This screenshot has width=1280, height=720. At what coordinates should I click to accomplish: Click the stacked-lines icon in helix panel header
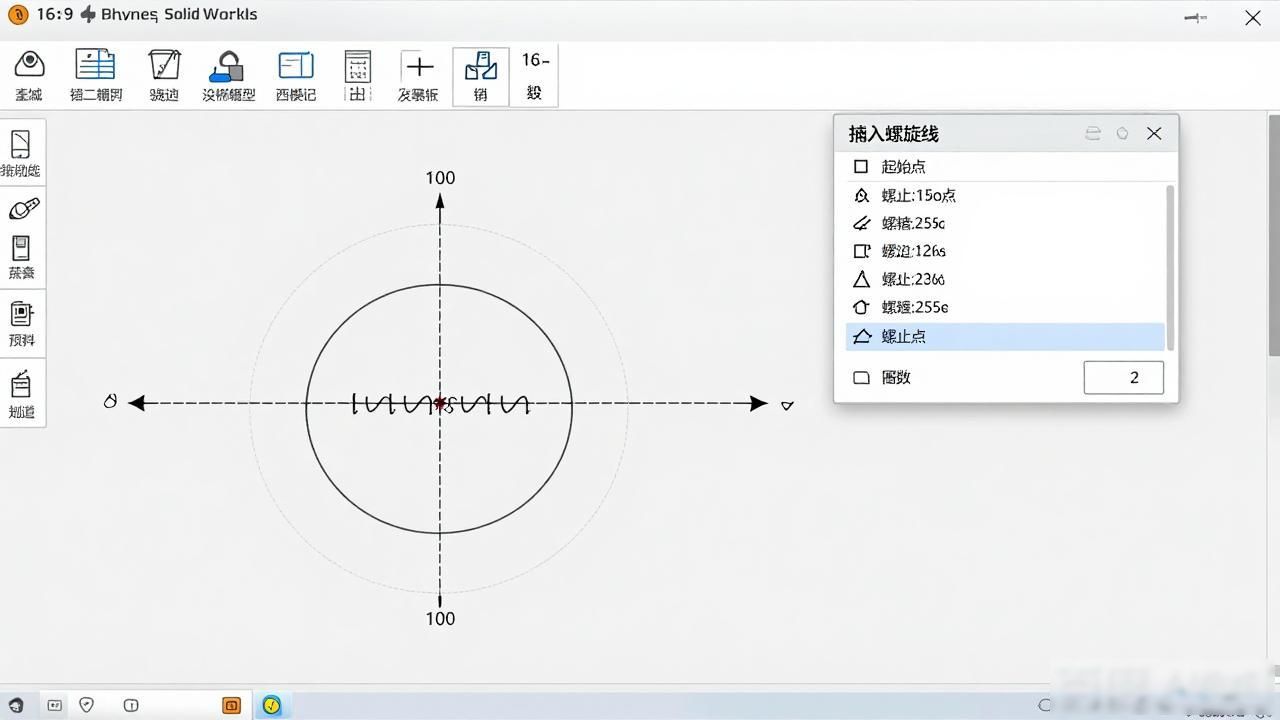pyautogui.click(x=1093, y=133)
